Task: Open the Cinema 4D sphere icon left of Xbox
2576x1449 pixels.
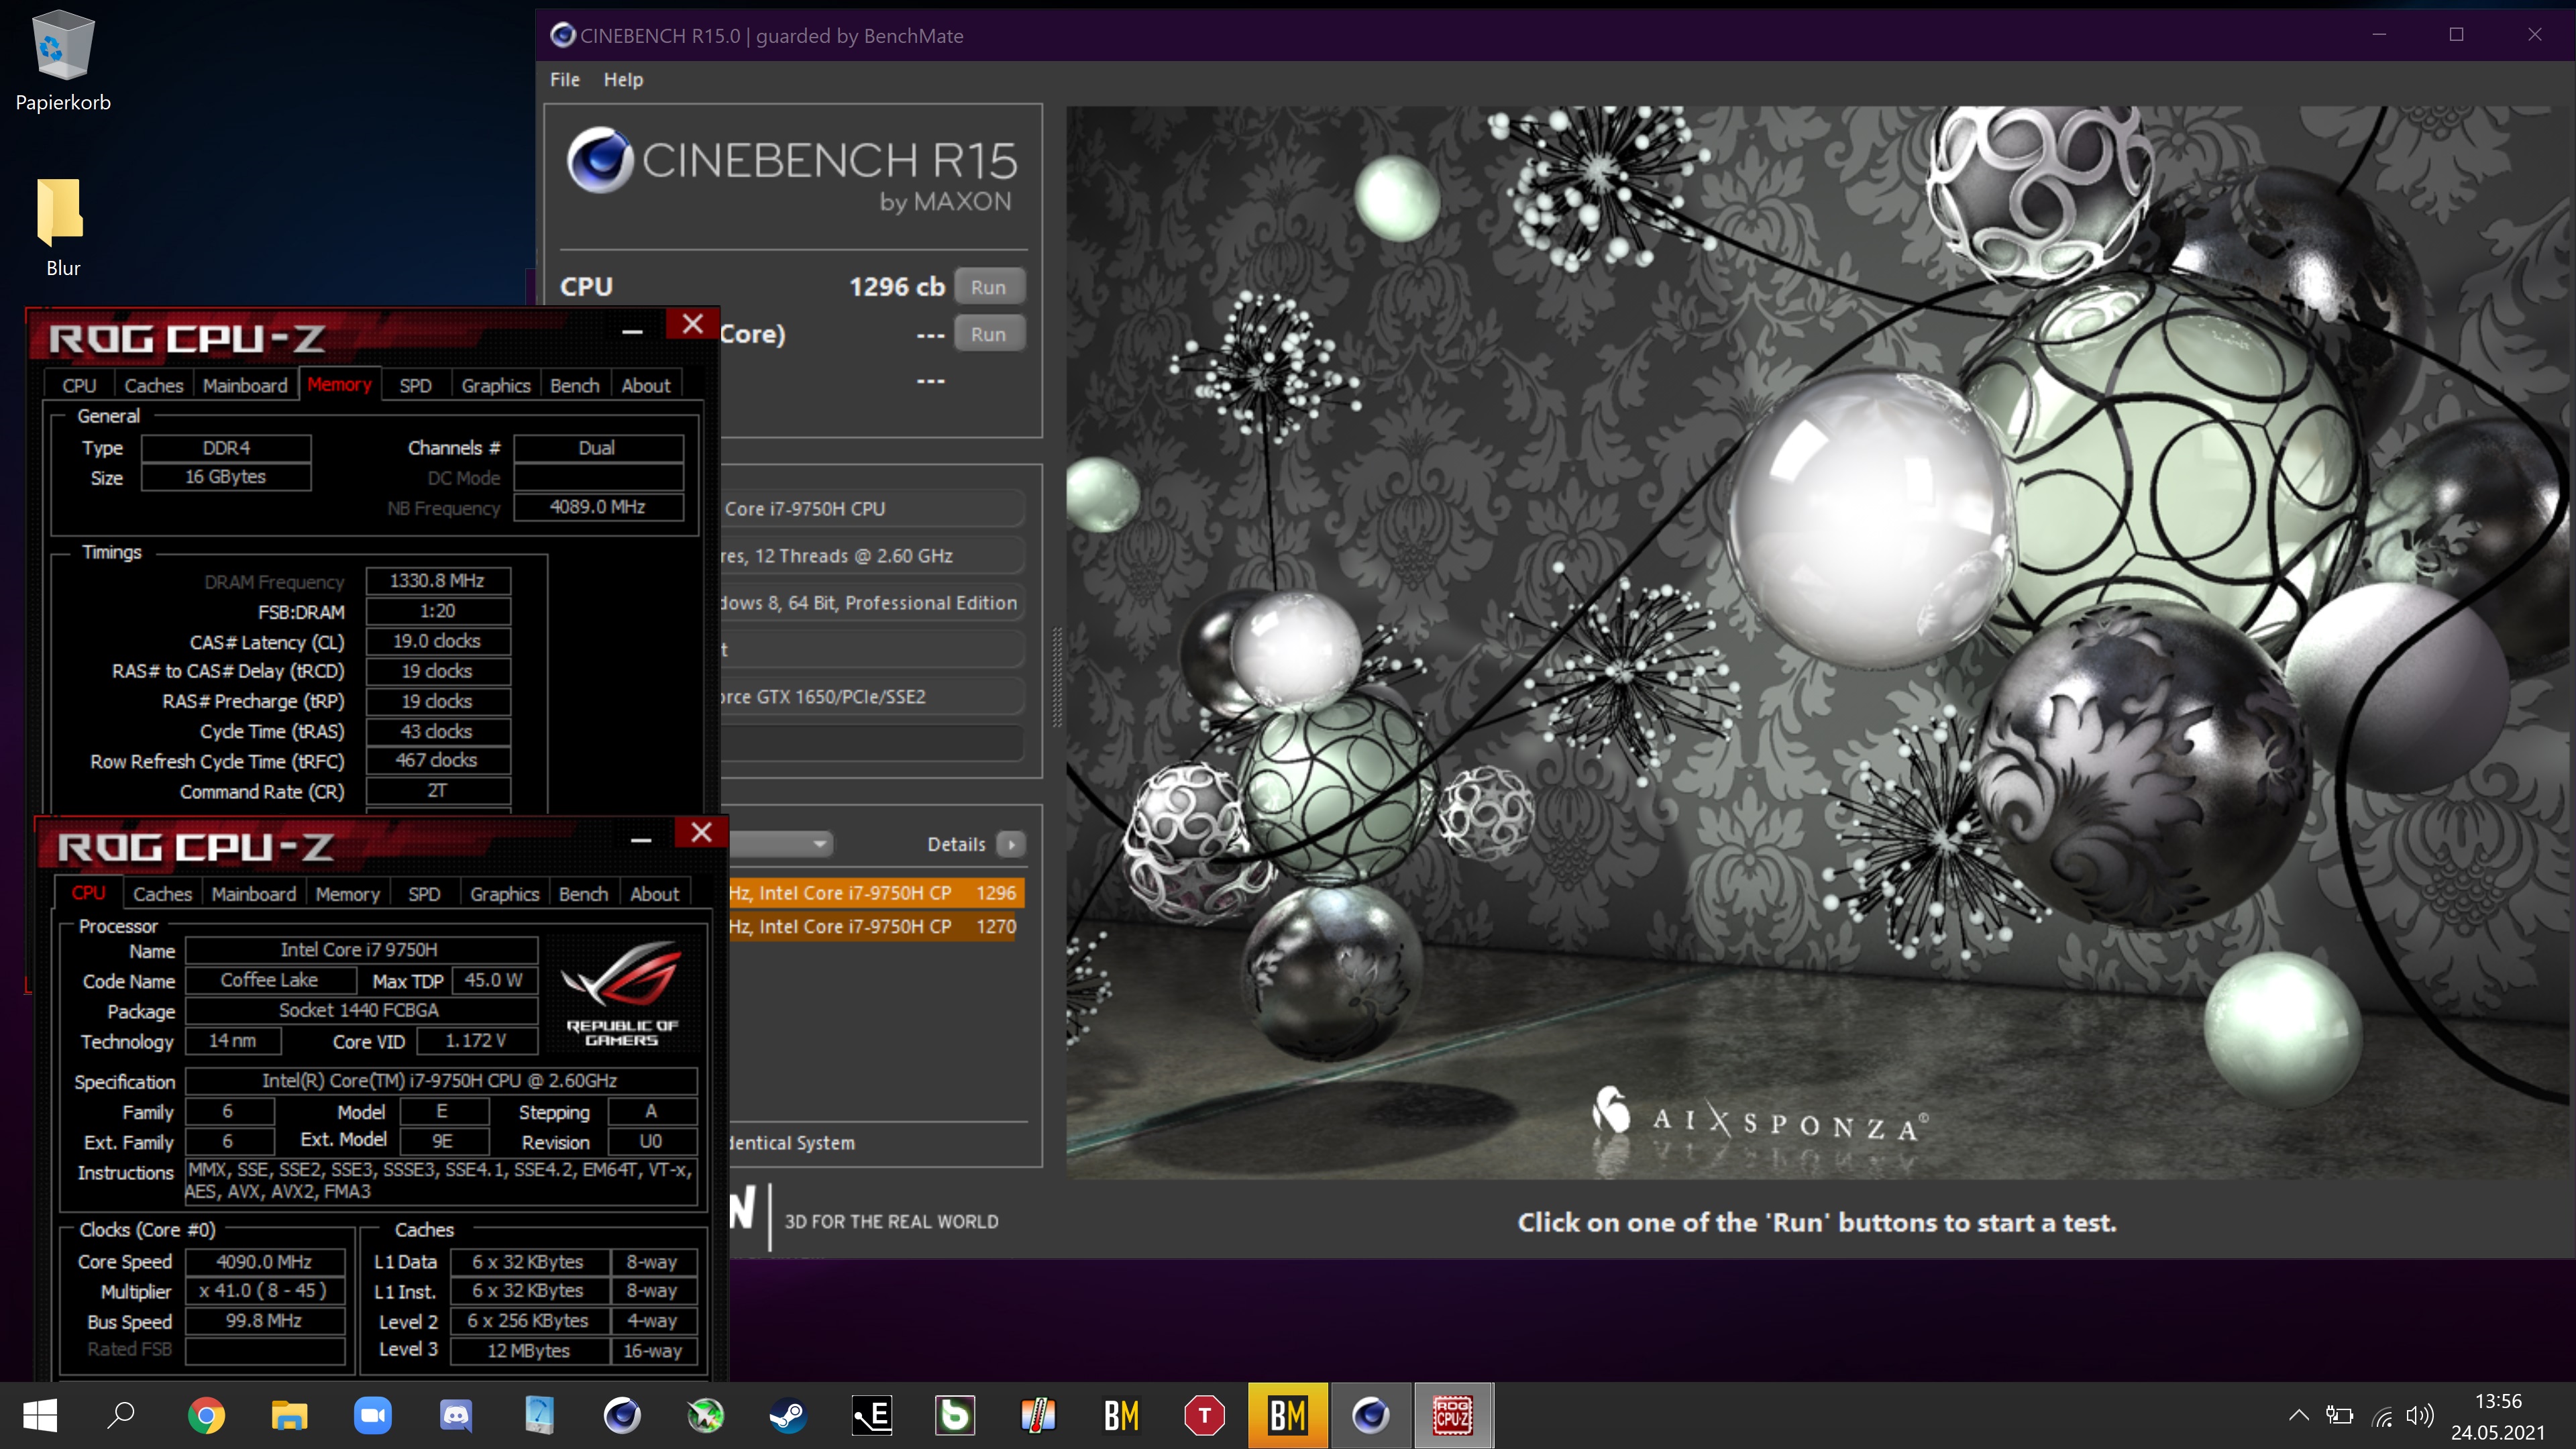Action: 622,1415
